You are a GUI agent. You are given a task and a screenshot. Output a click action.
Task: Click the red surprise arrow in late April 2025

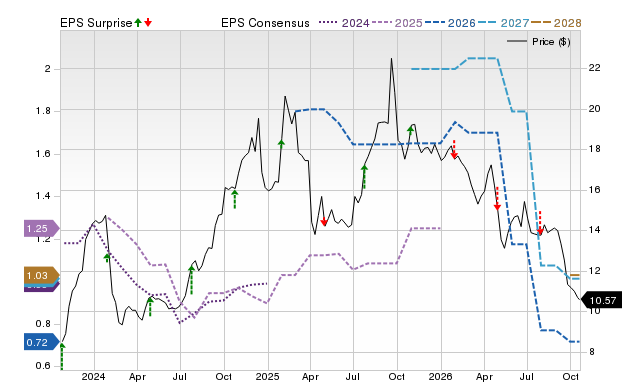[x=324, y=222]
